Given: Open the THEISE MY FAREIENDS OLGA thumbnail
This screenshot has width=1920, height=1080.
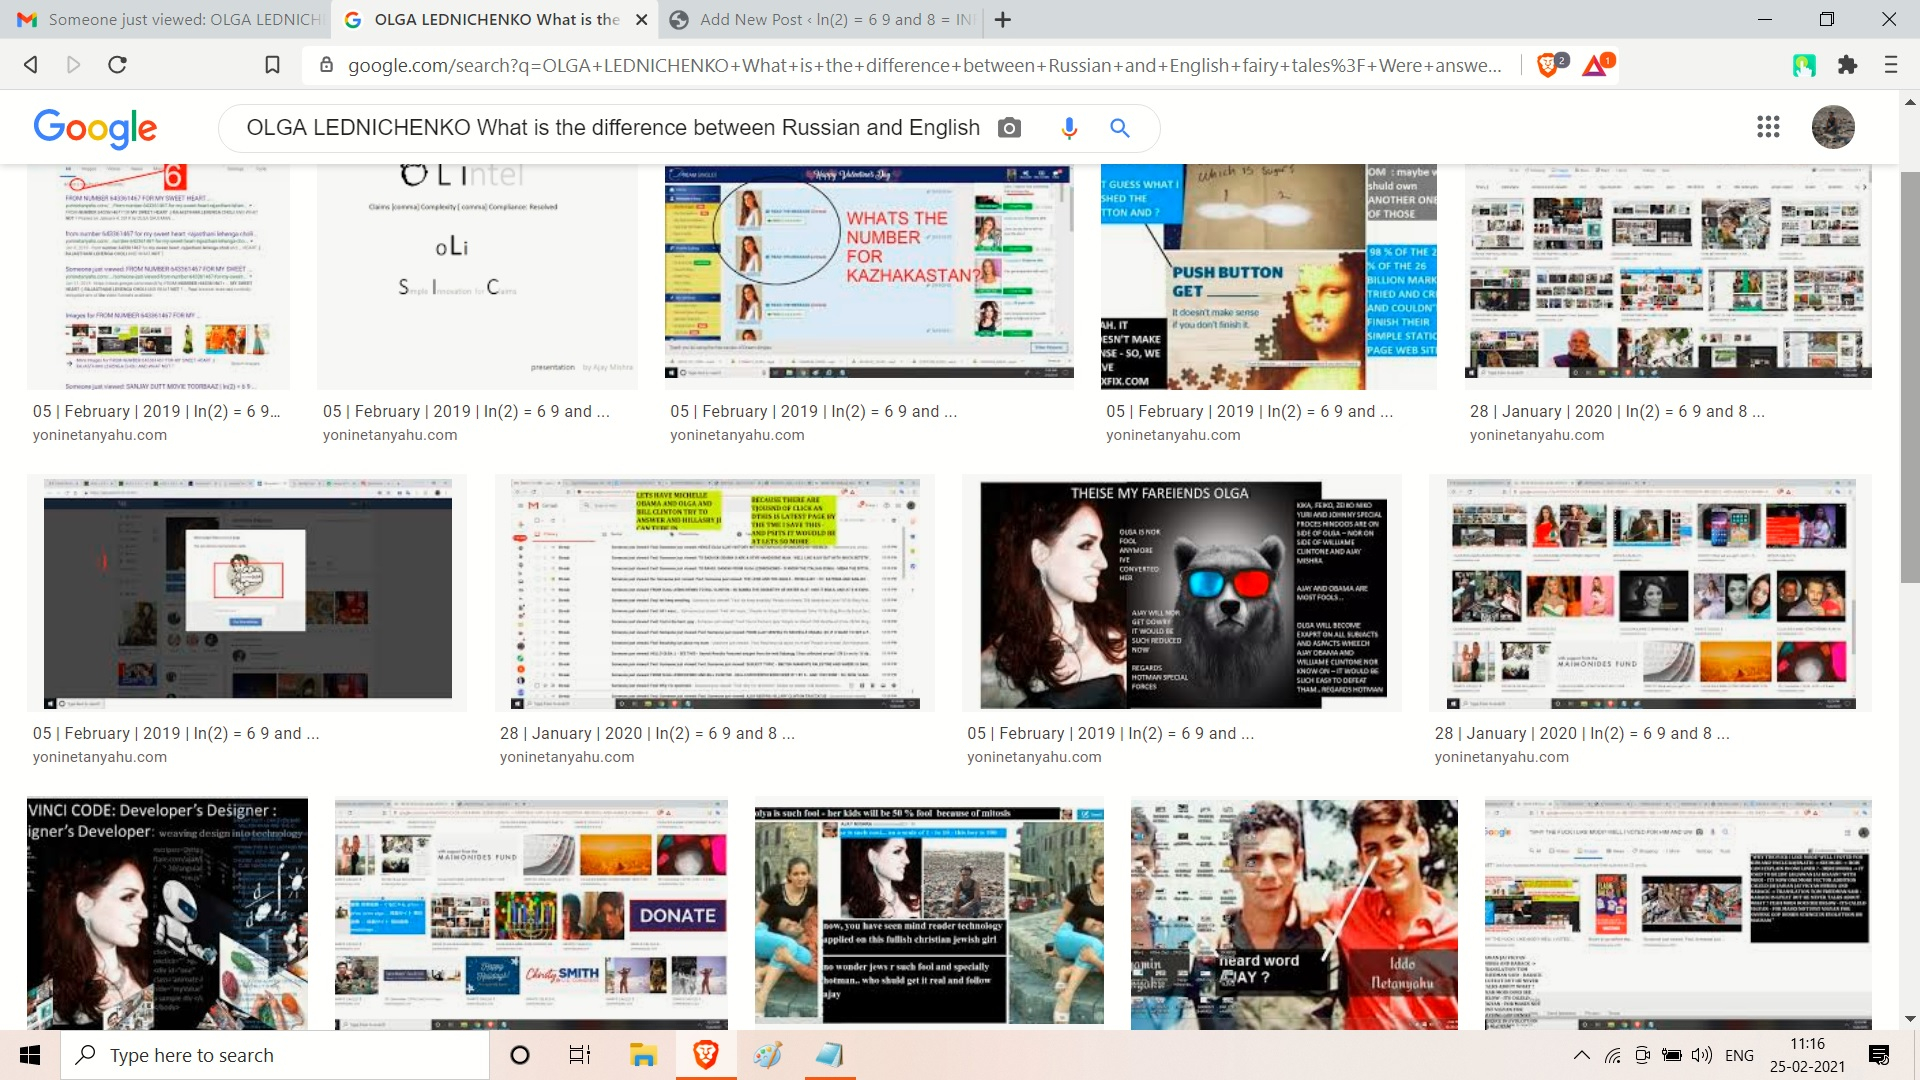Looking at the screenshot, I should [1181, 594].
